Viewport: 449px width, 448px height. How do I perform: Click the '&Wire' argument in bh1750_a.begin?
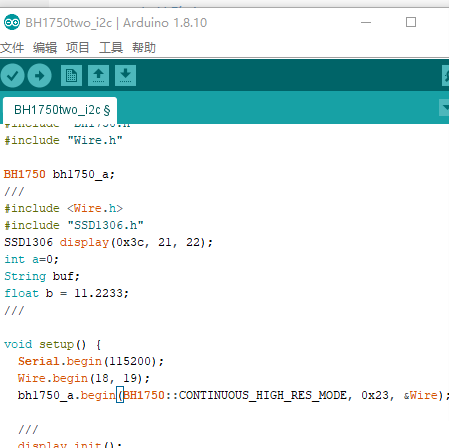tap(420, 395)
